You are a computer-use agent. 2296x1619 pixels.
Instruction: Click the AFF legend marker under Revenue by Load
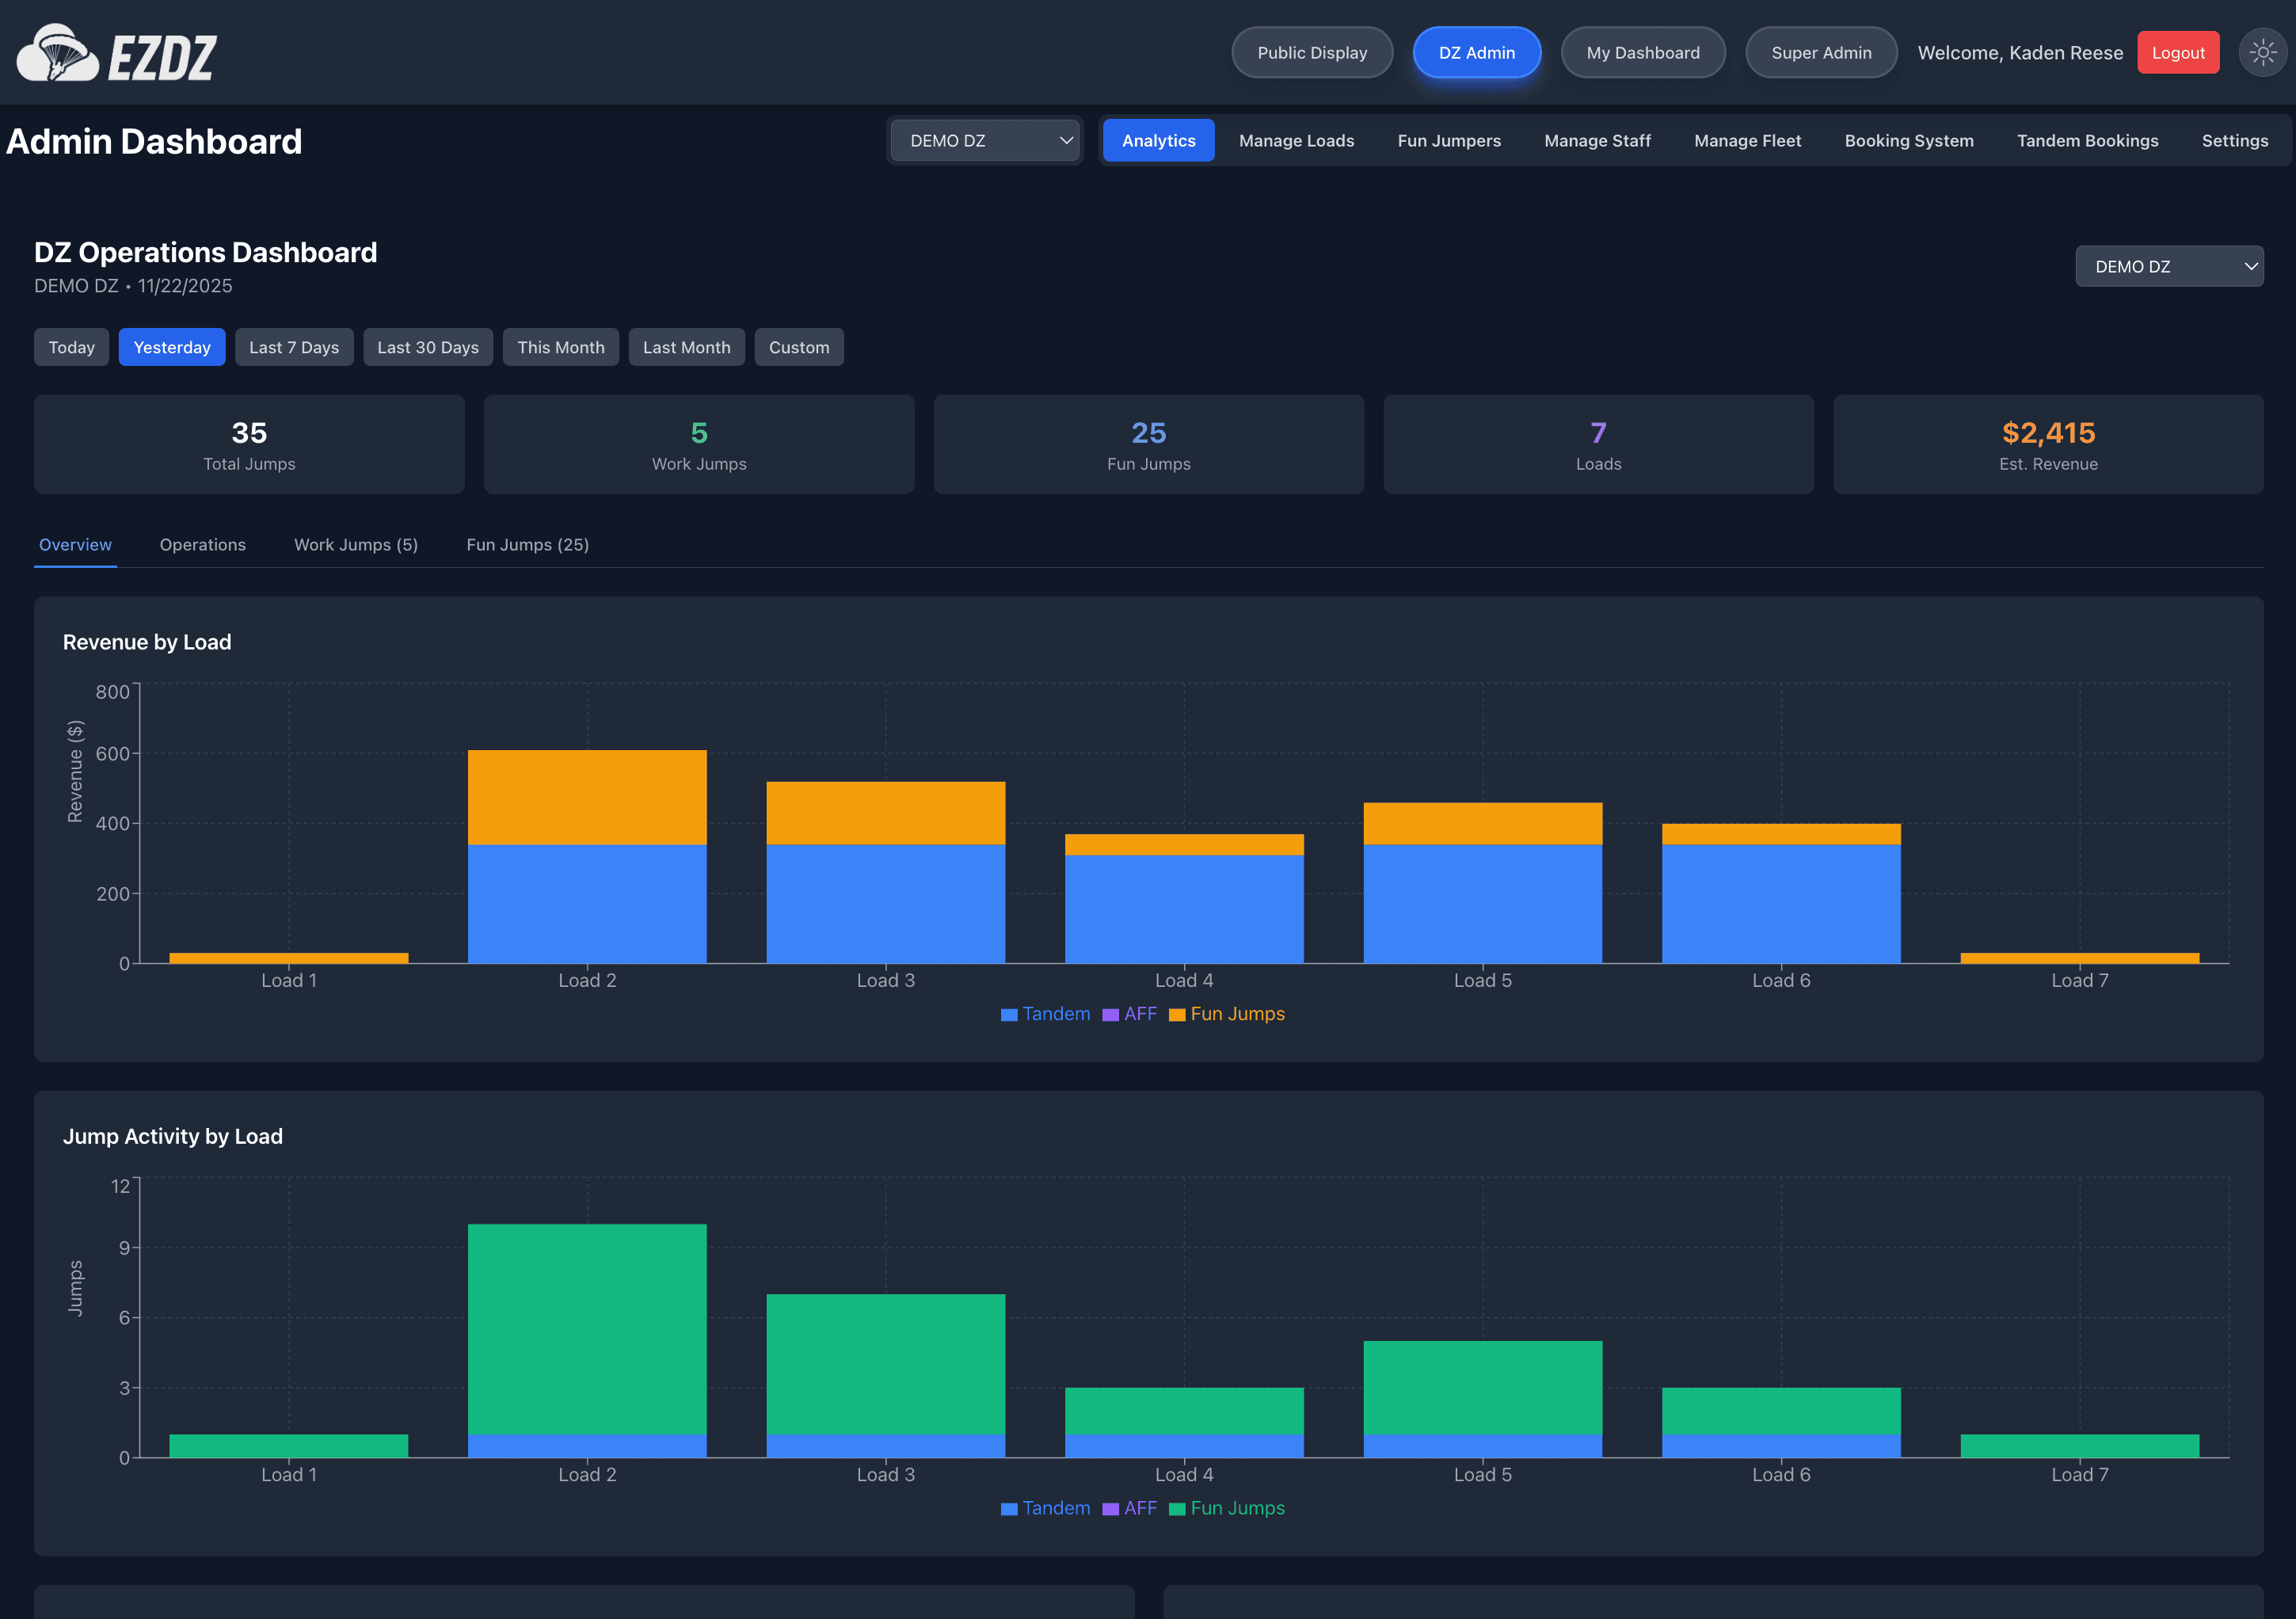(x=1110, y=1013)
